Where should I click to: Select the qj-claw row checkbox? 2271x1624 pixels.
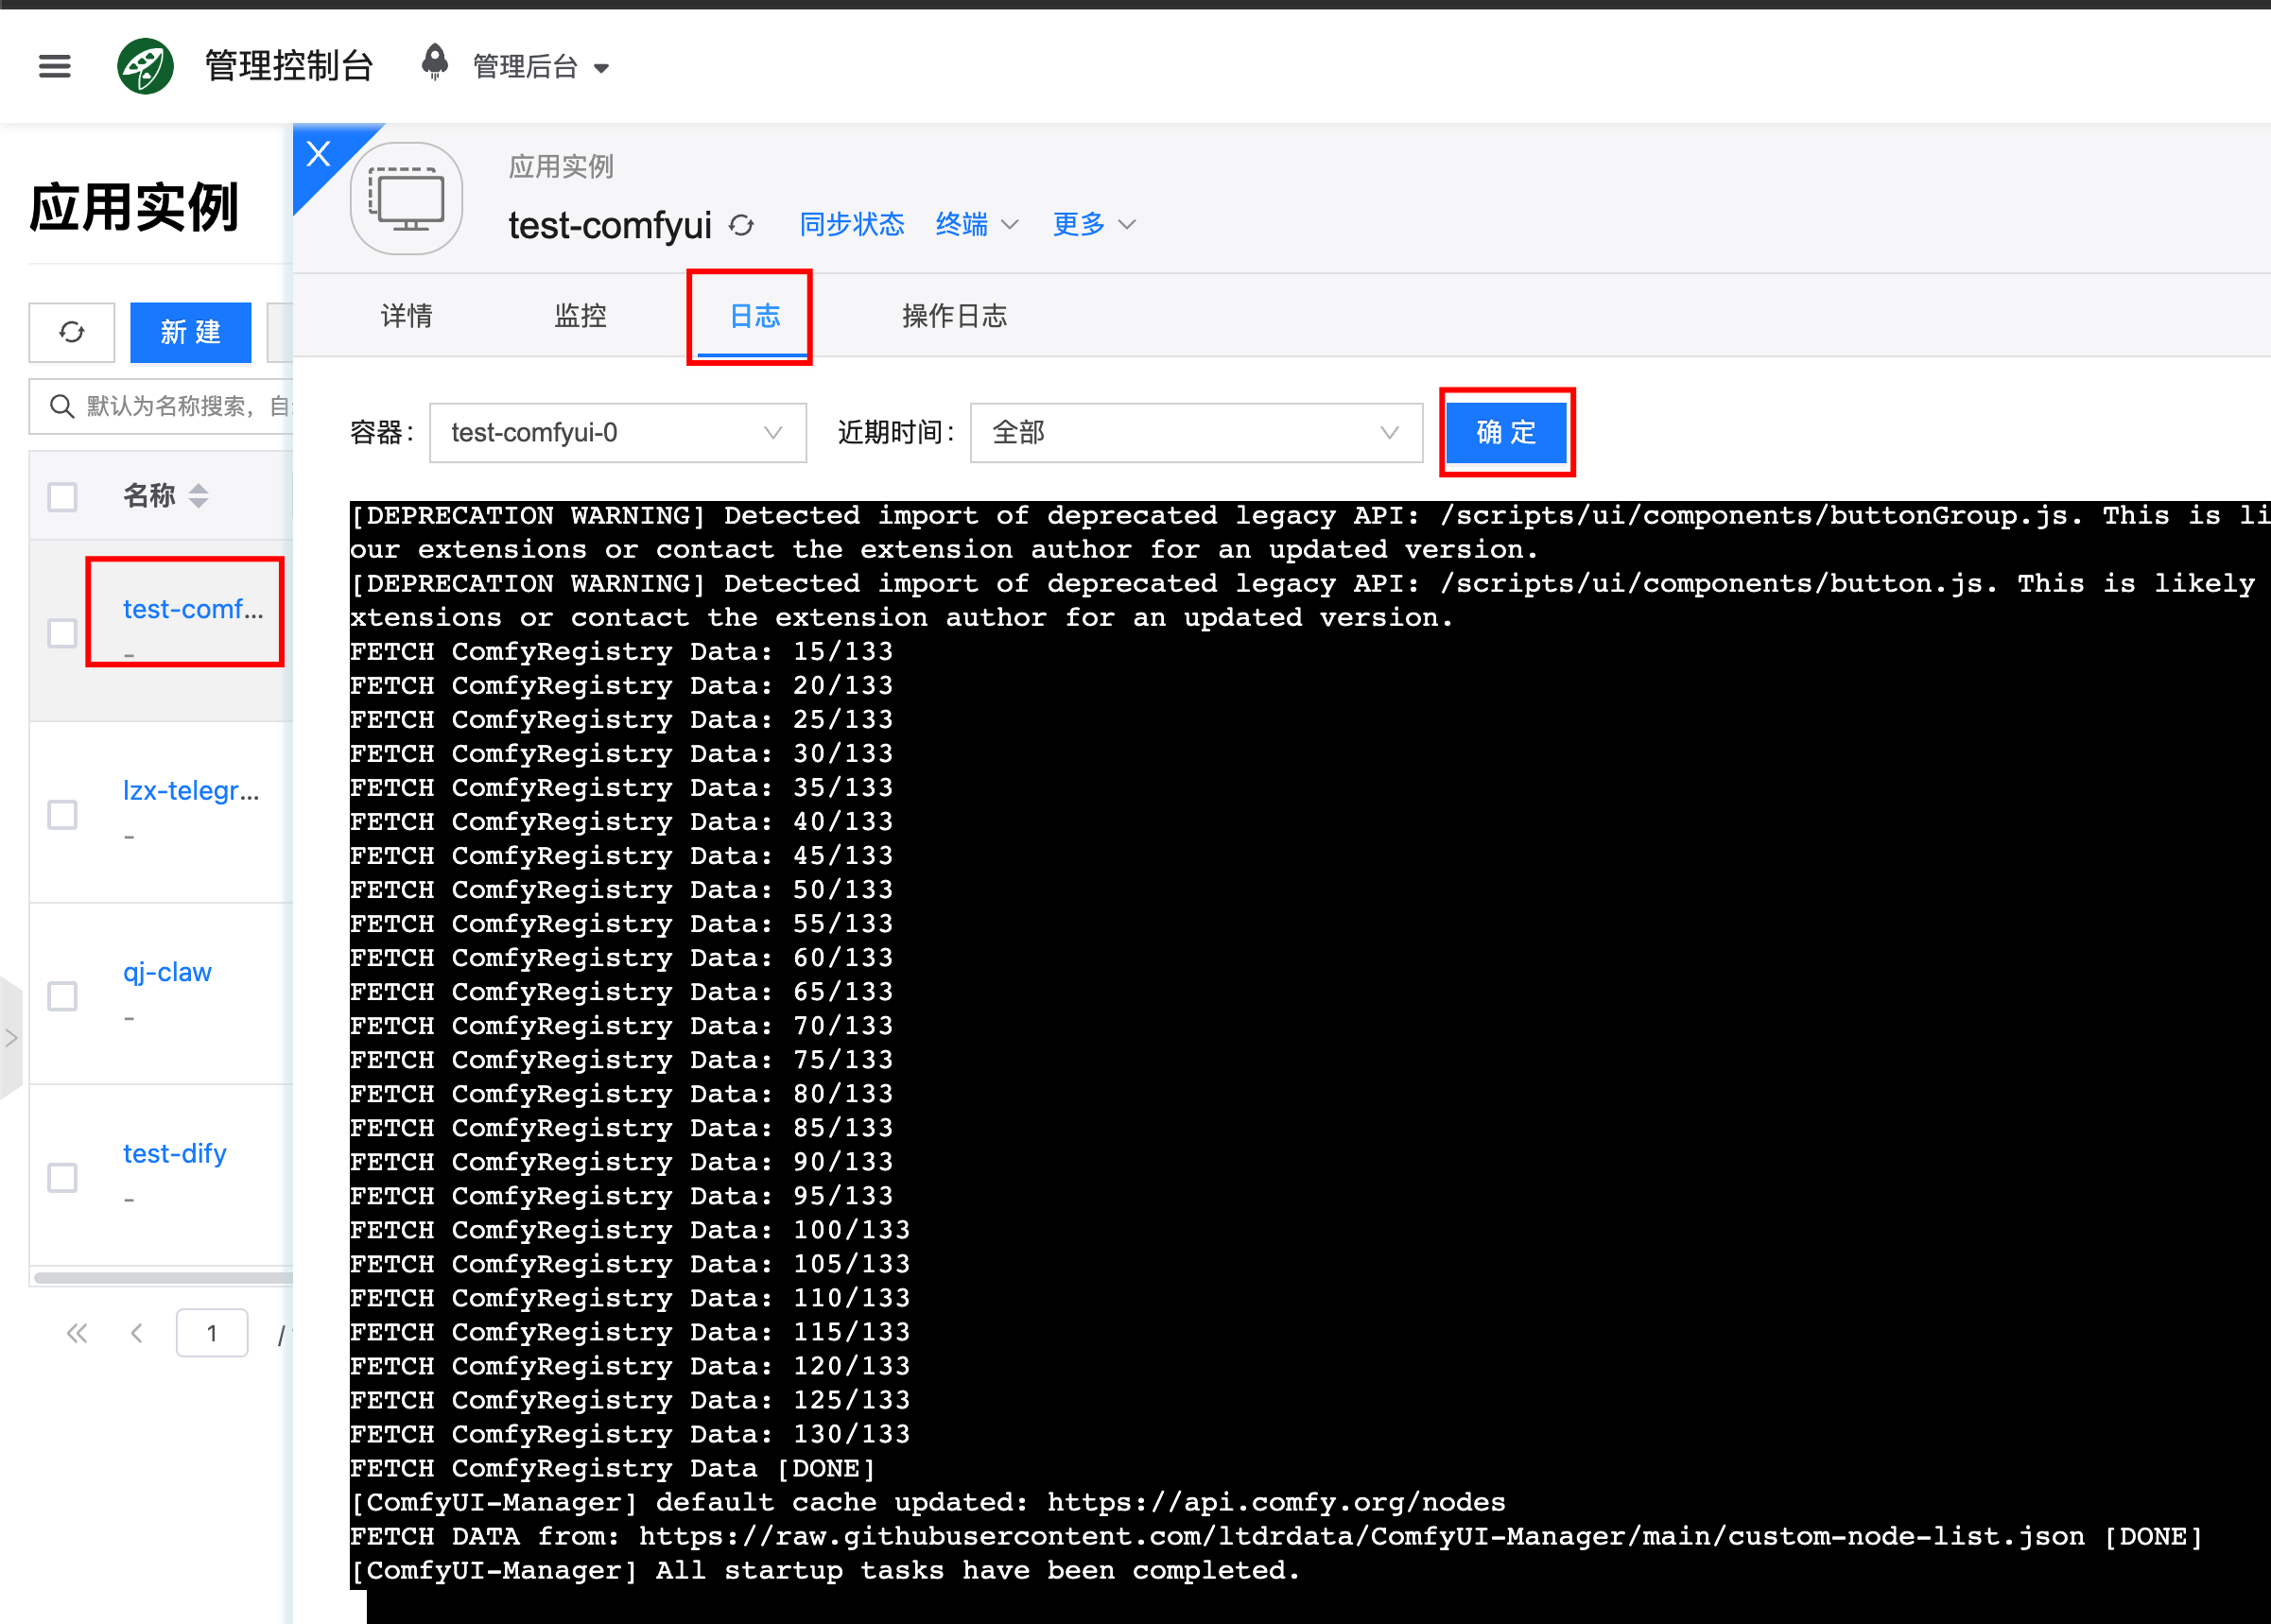point(62,996)
